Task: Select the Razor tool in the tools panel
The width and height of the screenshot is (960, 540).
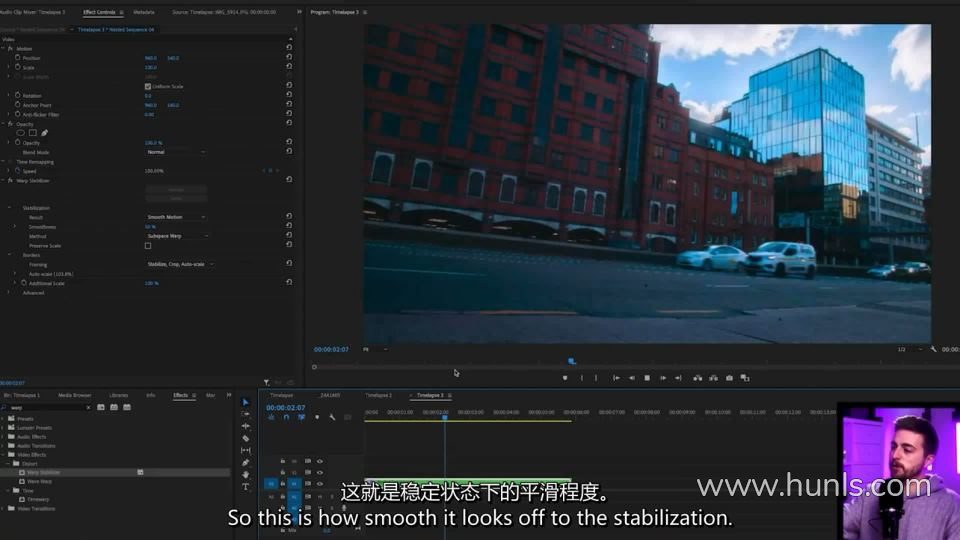Action: (x=246, y=438)
